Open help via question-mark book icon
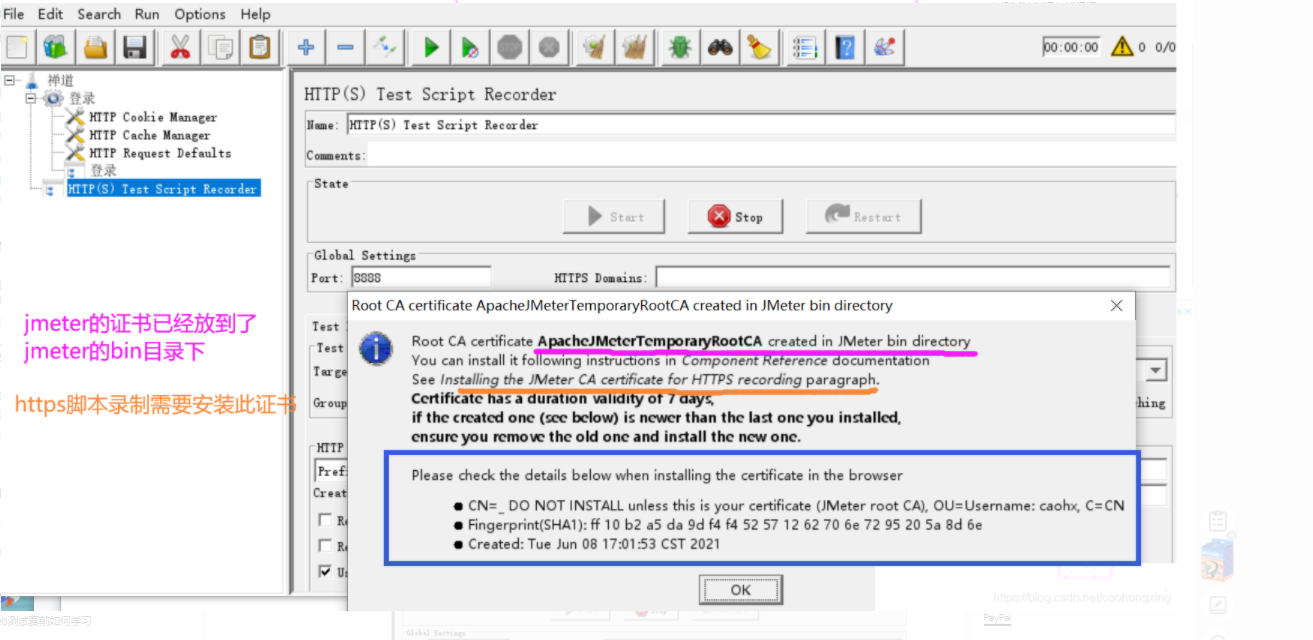This screenshot has height=640, width=1313. tap(845, 47)
